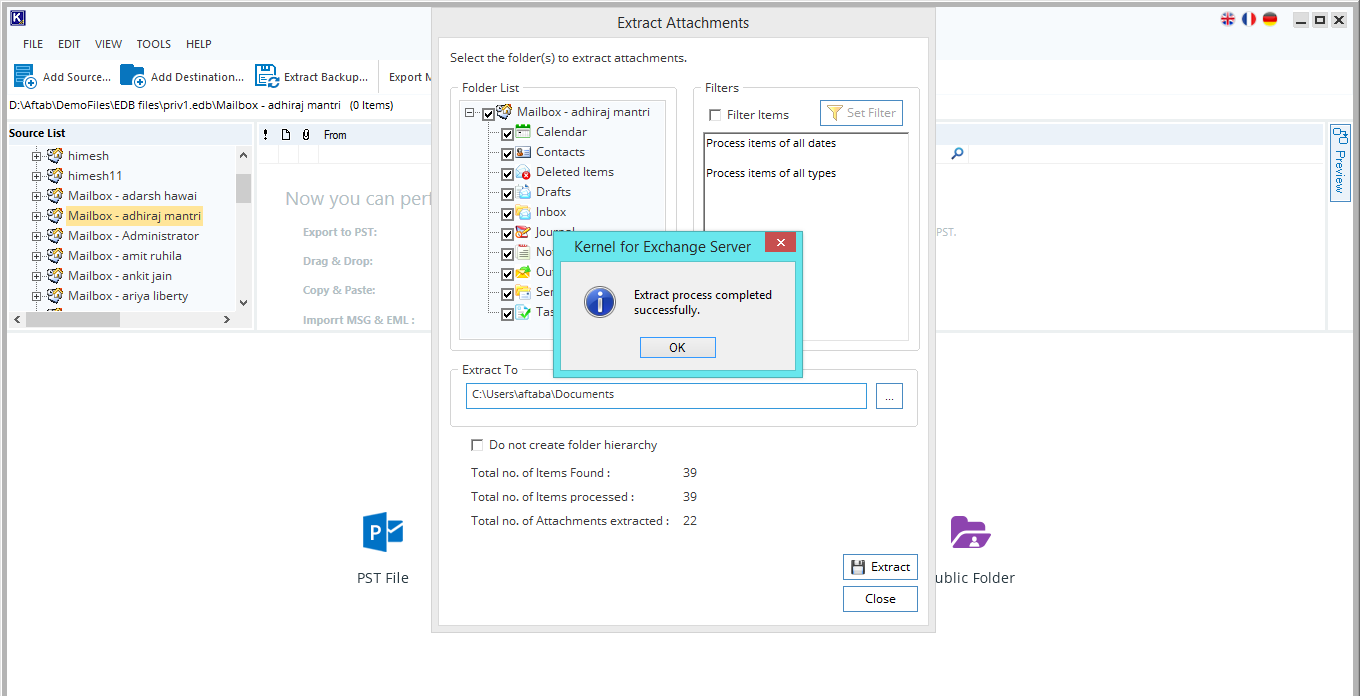Uncheck the Deleted Items folder checkbox

507,174
